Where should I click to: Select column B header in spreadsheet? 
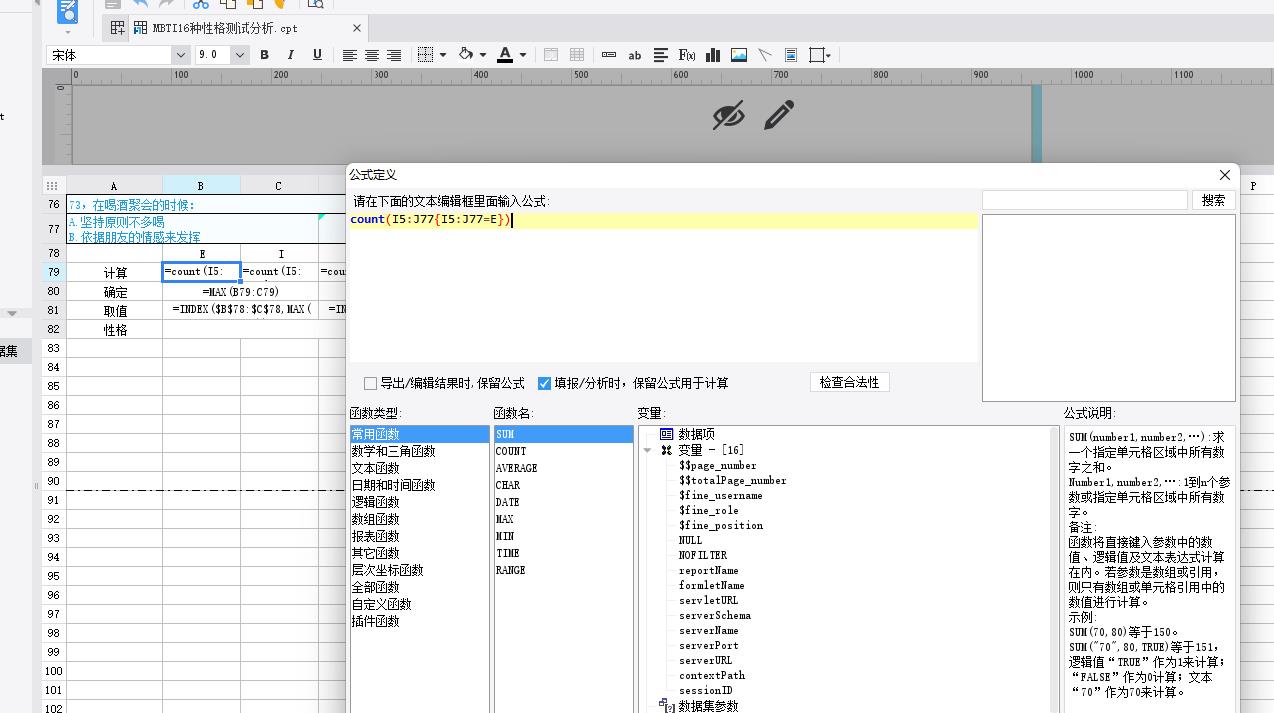201,186
